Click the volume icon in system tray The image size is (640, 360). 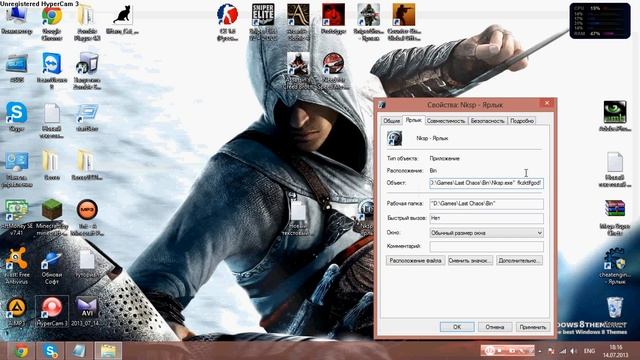574,351
